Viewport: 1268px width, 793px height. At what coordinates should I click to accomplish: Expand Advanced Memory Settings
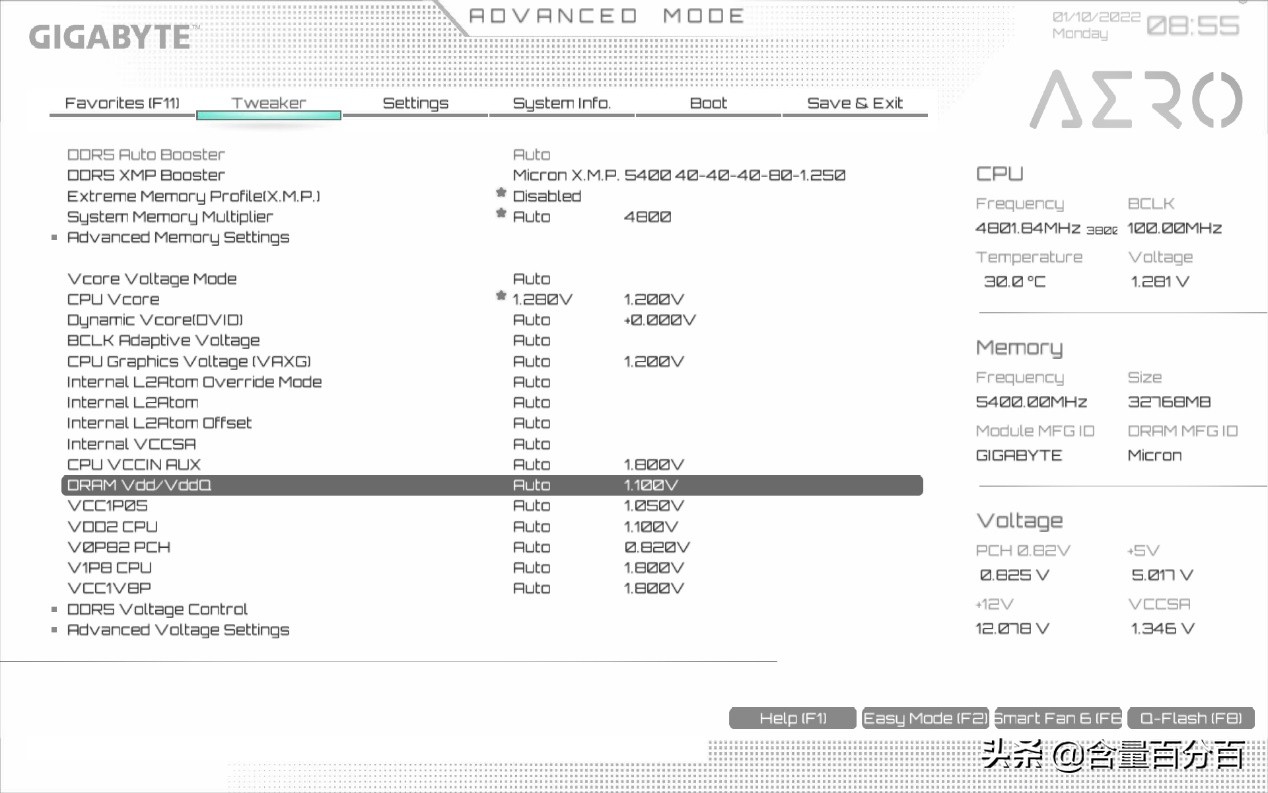point(178,237)
